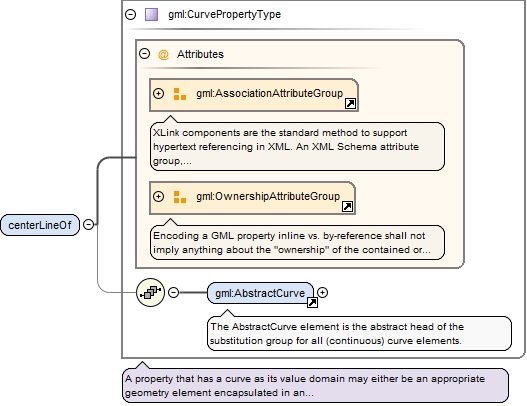The image size is (527, 406).
Task: Expand gml:AssociationAttributeGroup with its plus button
Action: coord(158,93)
